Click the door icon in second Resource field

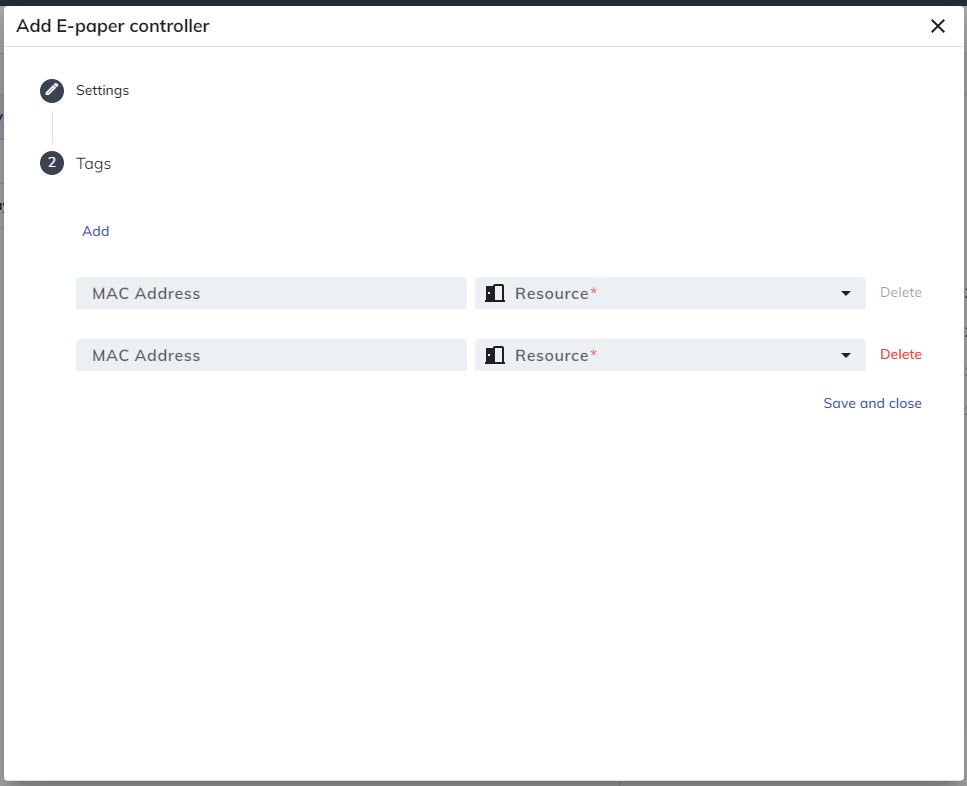tap(495, 355)
